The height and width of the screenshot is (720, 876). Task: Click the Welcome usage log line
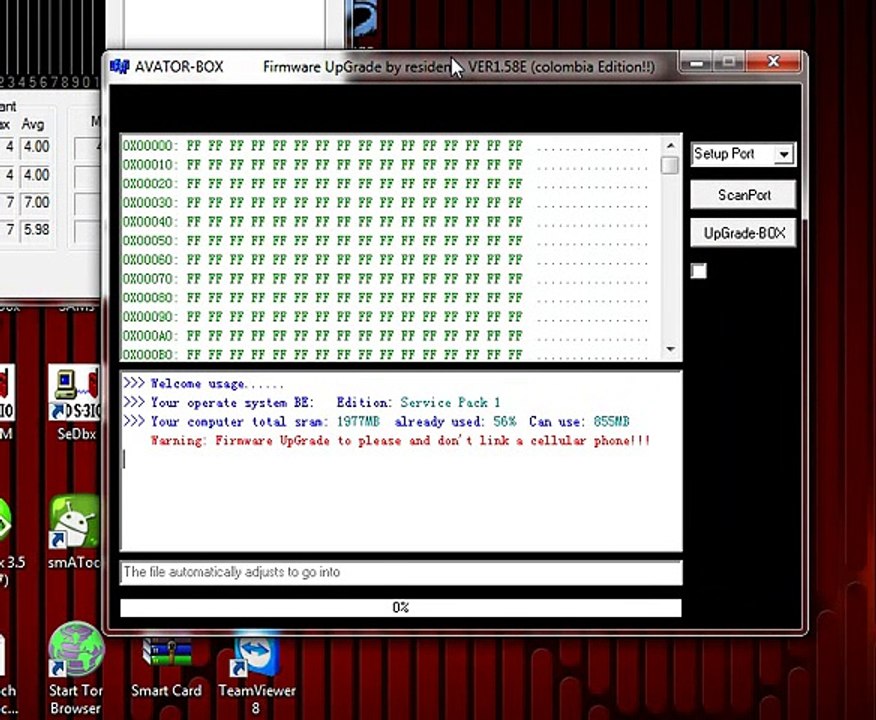204,384
